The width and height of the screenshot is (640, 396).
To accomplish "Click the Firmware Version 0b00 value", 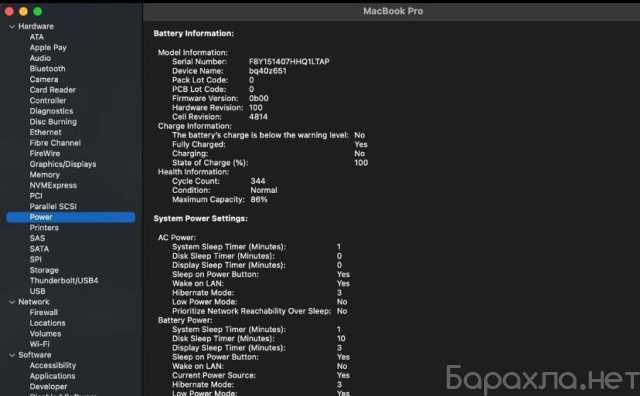I will pyautogui.click(x=259, y=98).
